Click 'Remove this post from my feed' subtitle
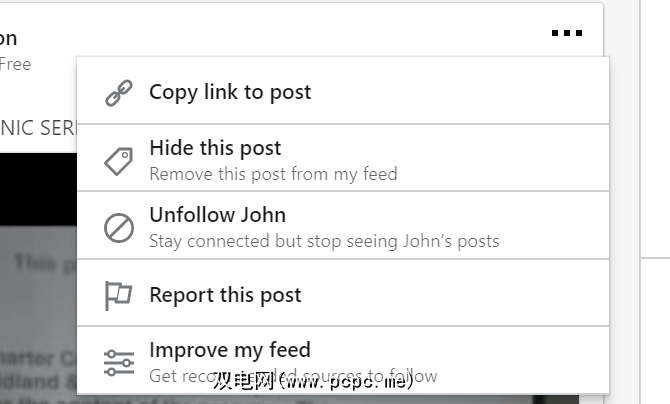Viewport: 670px width, 404px height. (273, 174)
